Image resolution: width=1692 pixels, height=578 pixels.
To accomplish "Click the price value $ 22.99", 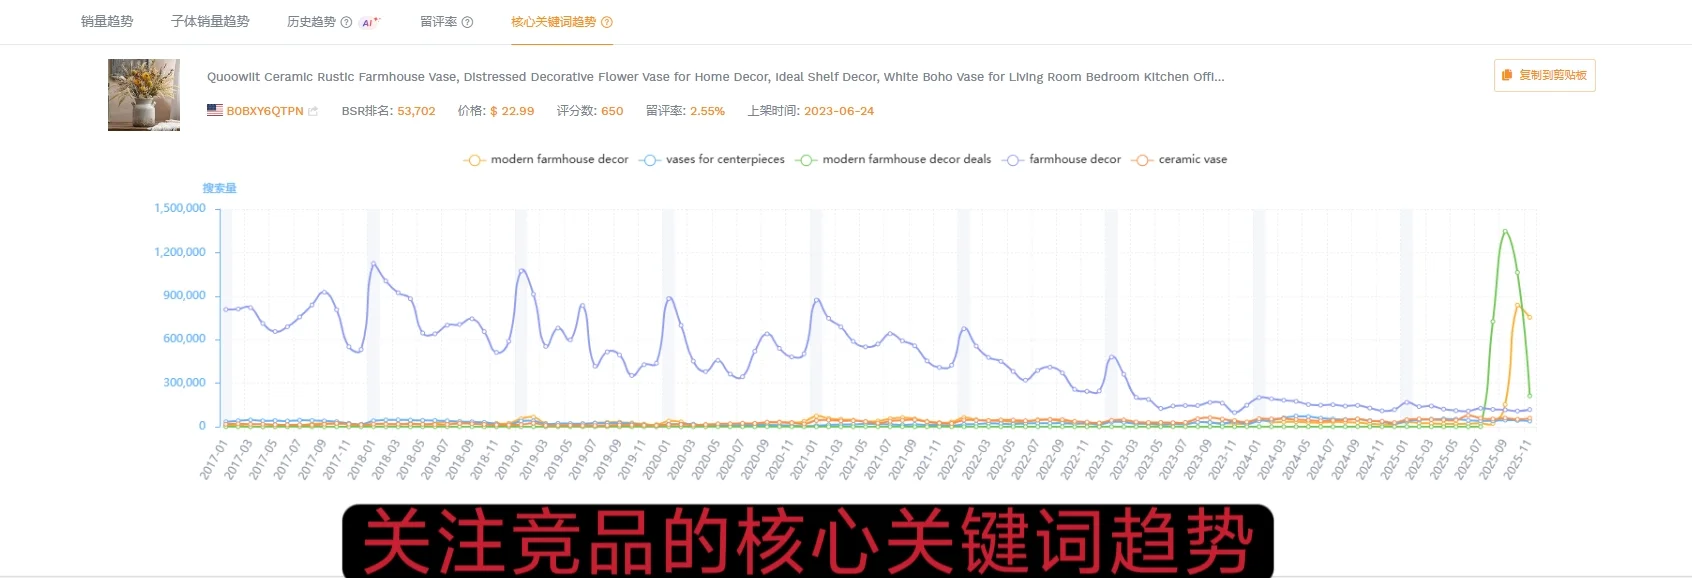I will [x=512, y=111].
